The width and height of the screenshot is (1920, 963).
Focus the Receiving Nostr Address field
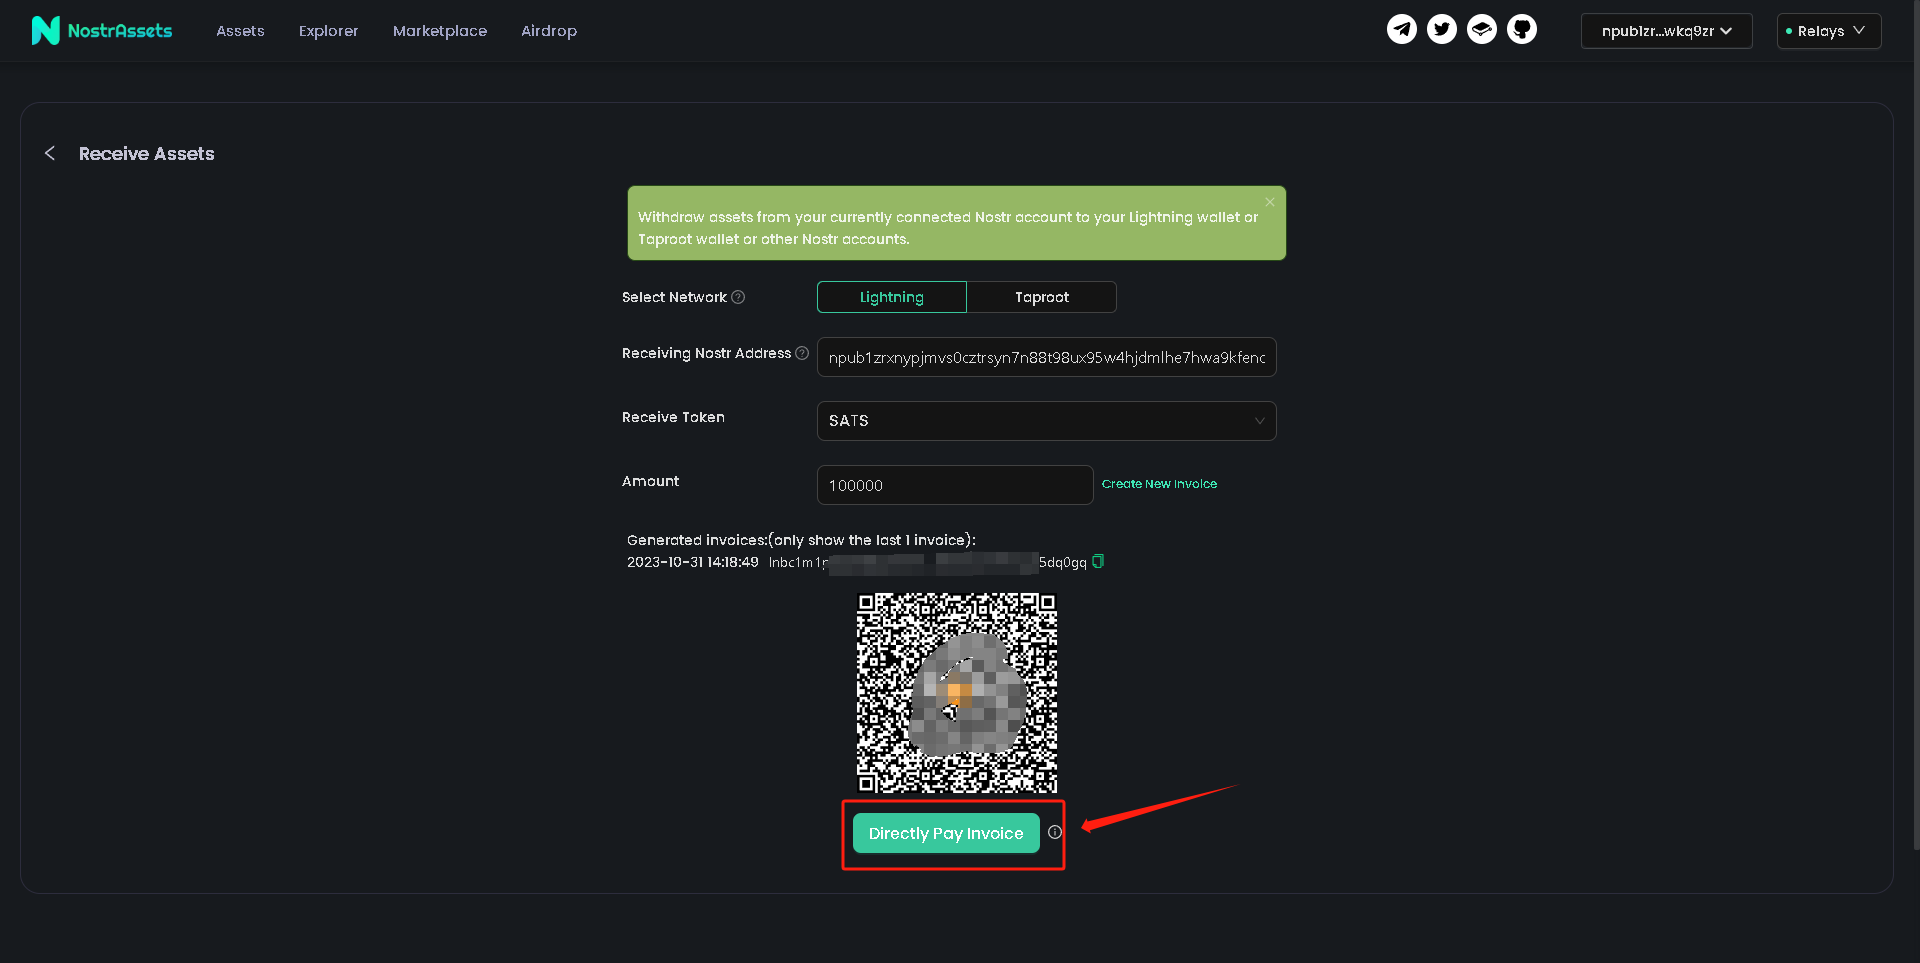click(x=1046, y=357)
